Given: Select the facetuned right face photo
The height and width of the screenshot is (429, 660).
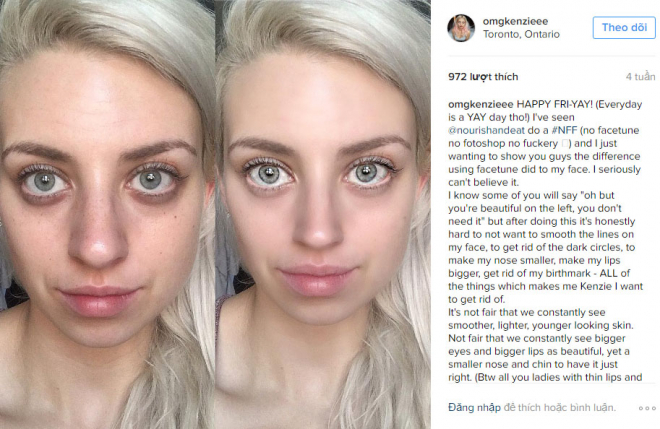Looking at the screenshot, I should [323, 215].
